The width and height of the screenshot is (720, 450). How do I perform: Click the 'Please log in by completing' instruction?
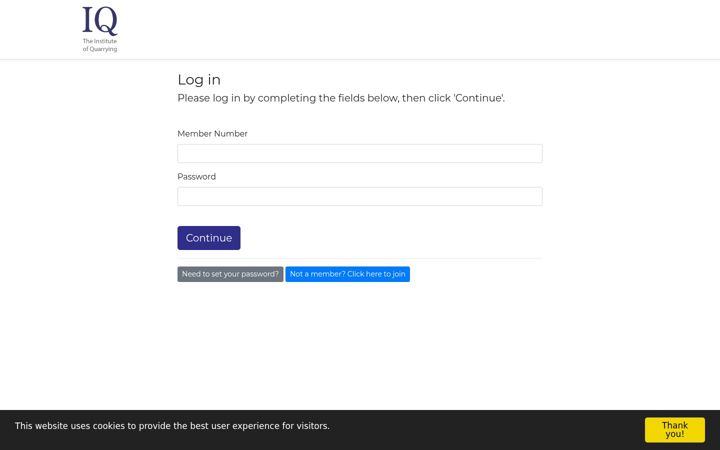(341, 98)
